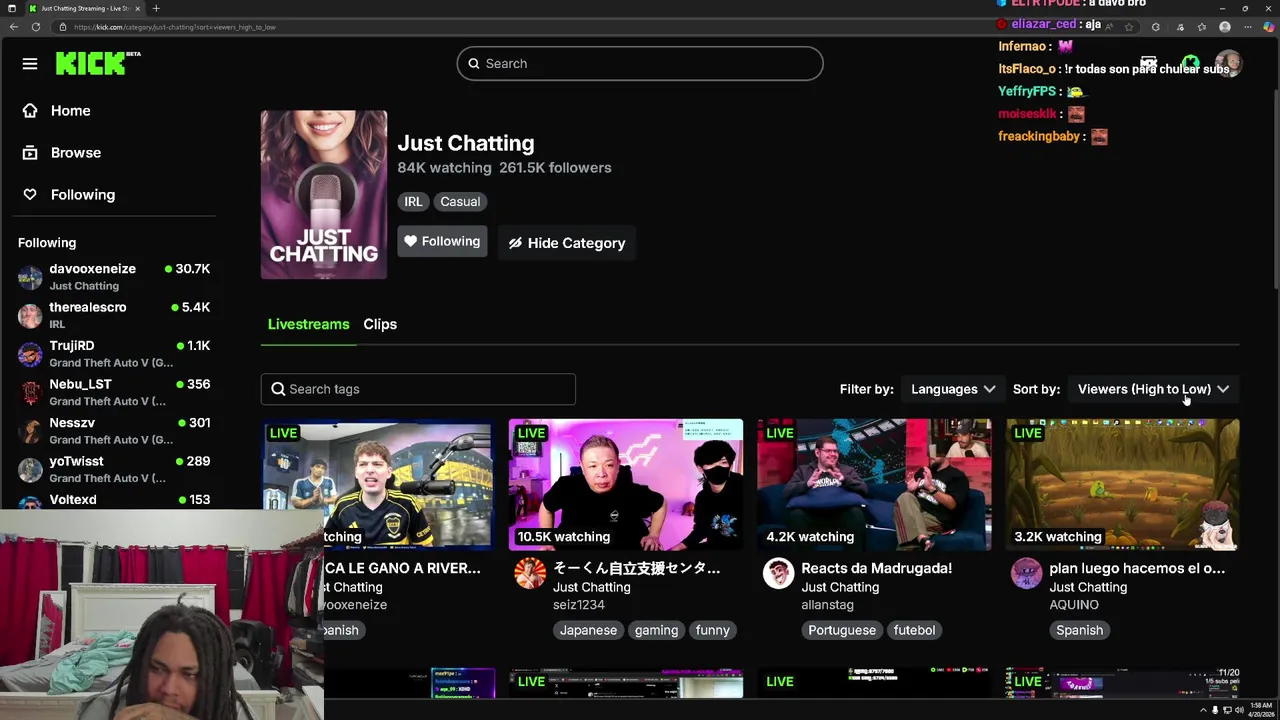Open therealescro followed channel
Image resolution: width=1280 pixels, height=720 pixels.
(x=115, y=315)
